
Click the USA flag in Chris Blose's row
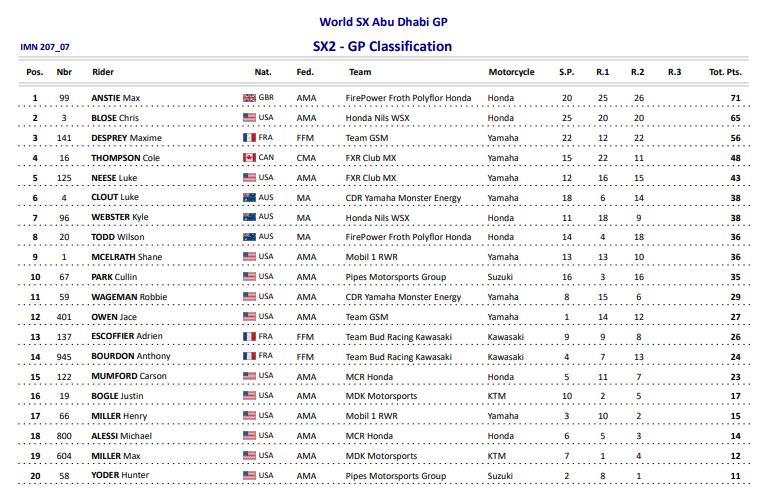250,118
